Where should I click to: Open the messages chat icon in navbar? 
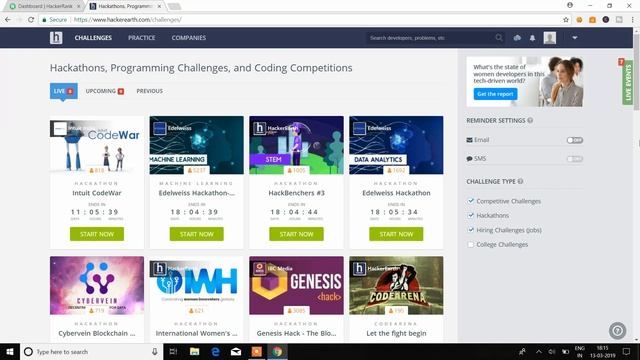(x=517, y=38)
